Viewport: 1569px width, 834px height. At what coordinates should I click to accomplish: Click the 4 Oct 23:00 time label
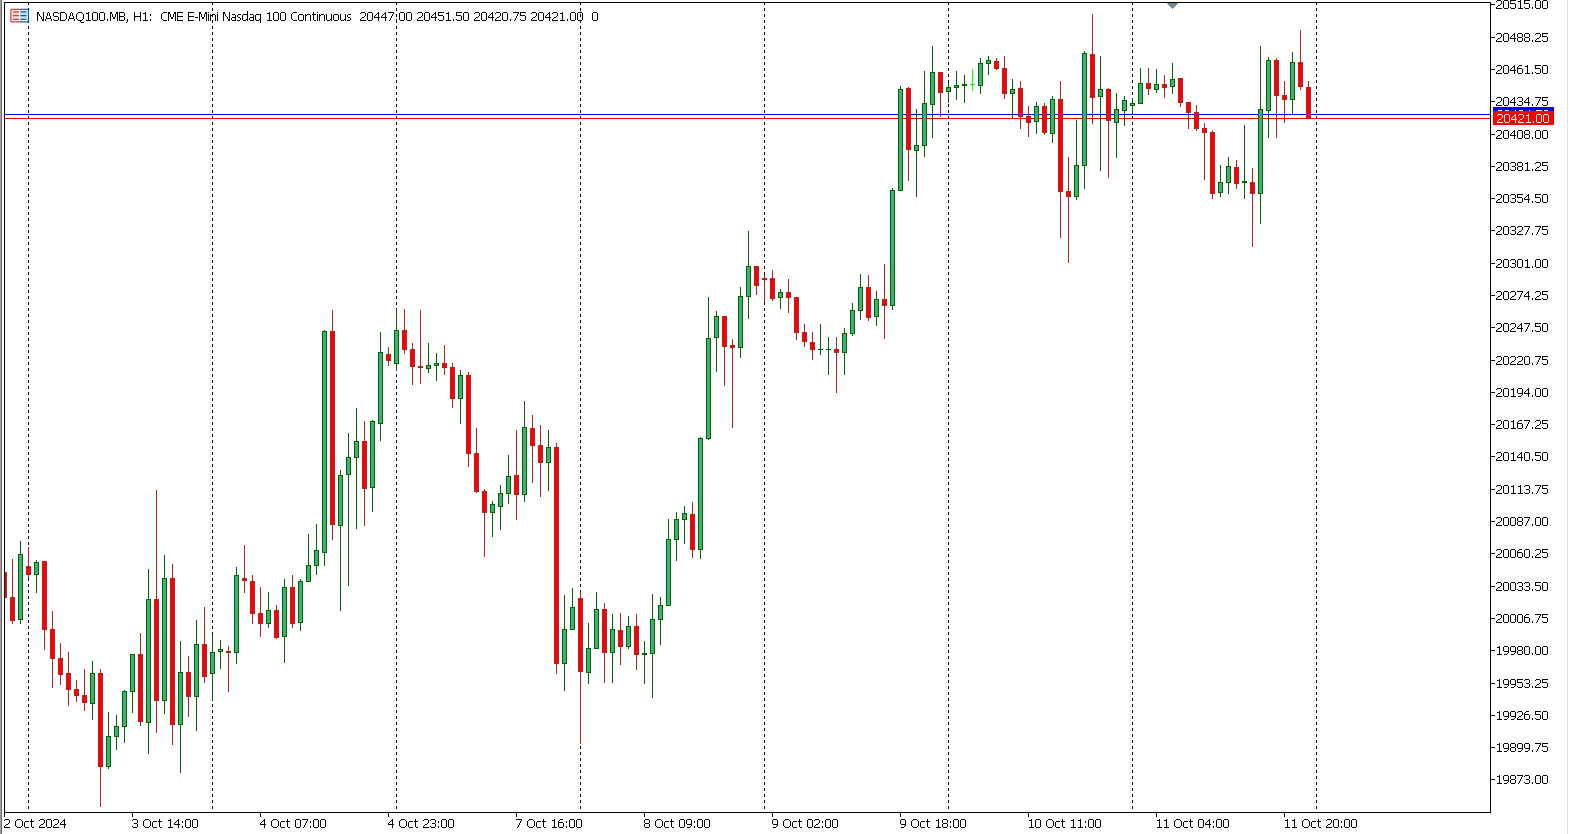[421, 824]
